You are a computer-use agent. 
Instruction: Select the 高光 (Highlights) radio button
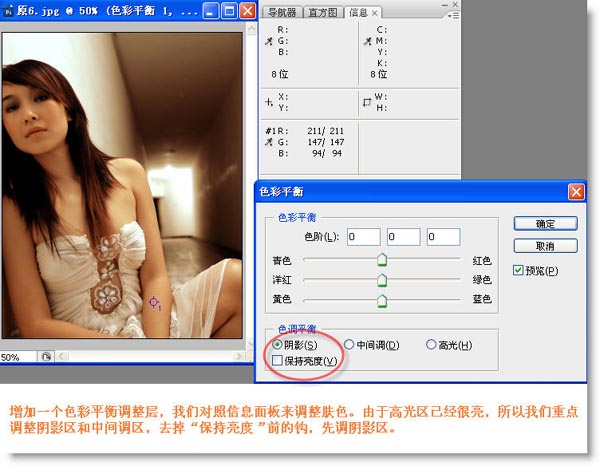432,345
